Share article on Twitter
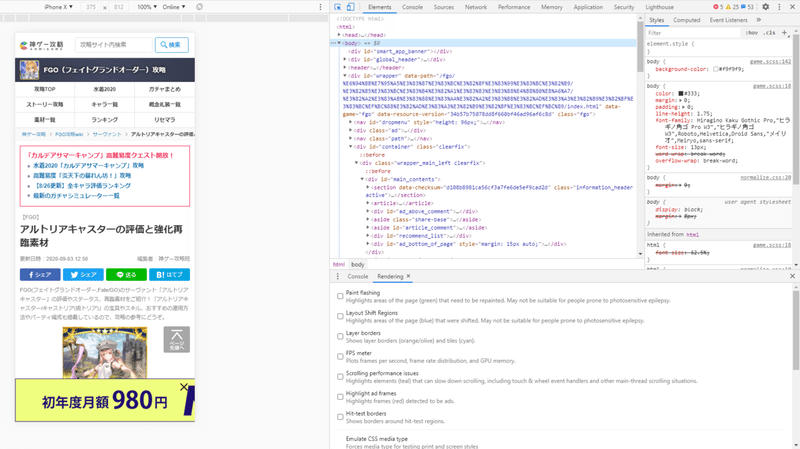 83,275
